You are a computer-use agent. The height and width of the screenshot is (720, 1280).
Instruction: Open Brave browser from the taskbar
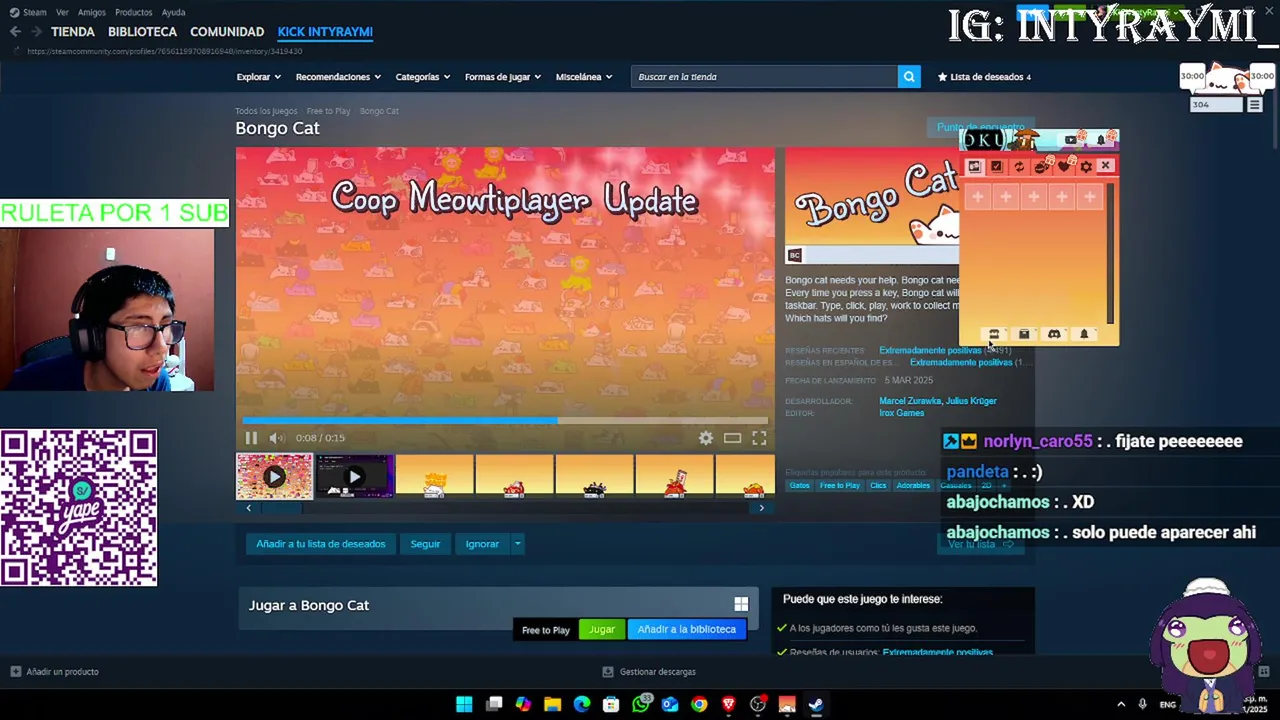(x=728, y=704)
